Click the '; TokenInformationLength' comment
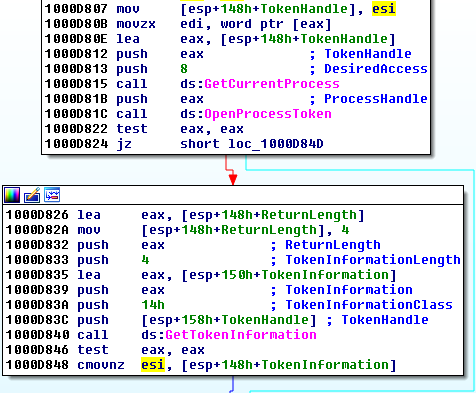This screenshot has height=393, width=476. tap(365, 260)
